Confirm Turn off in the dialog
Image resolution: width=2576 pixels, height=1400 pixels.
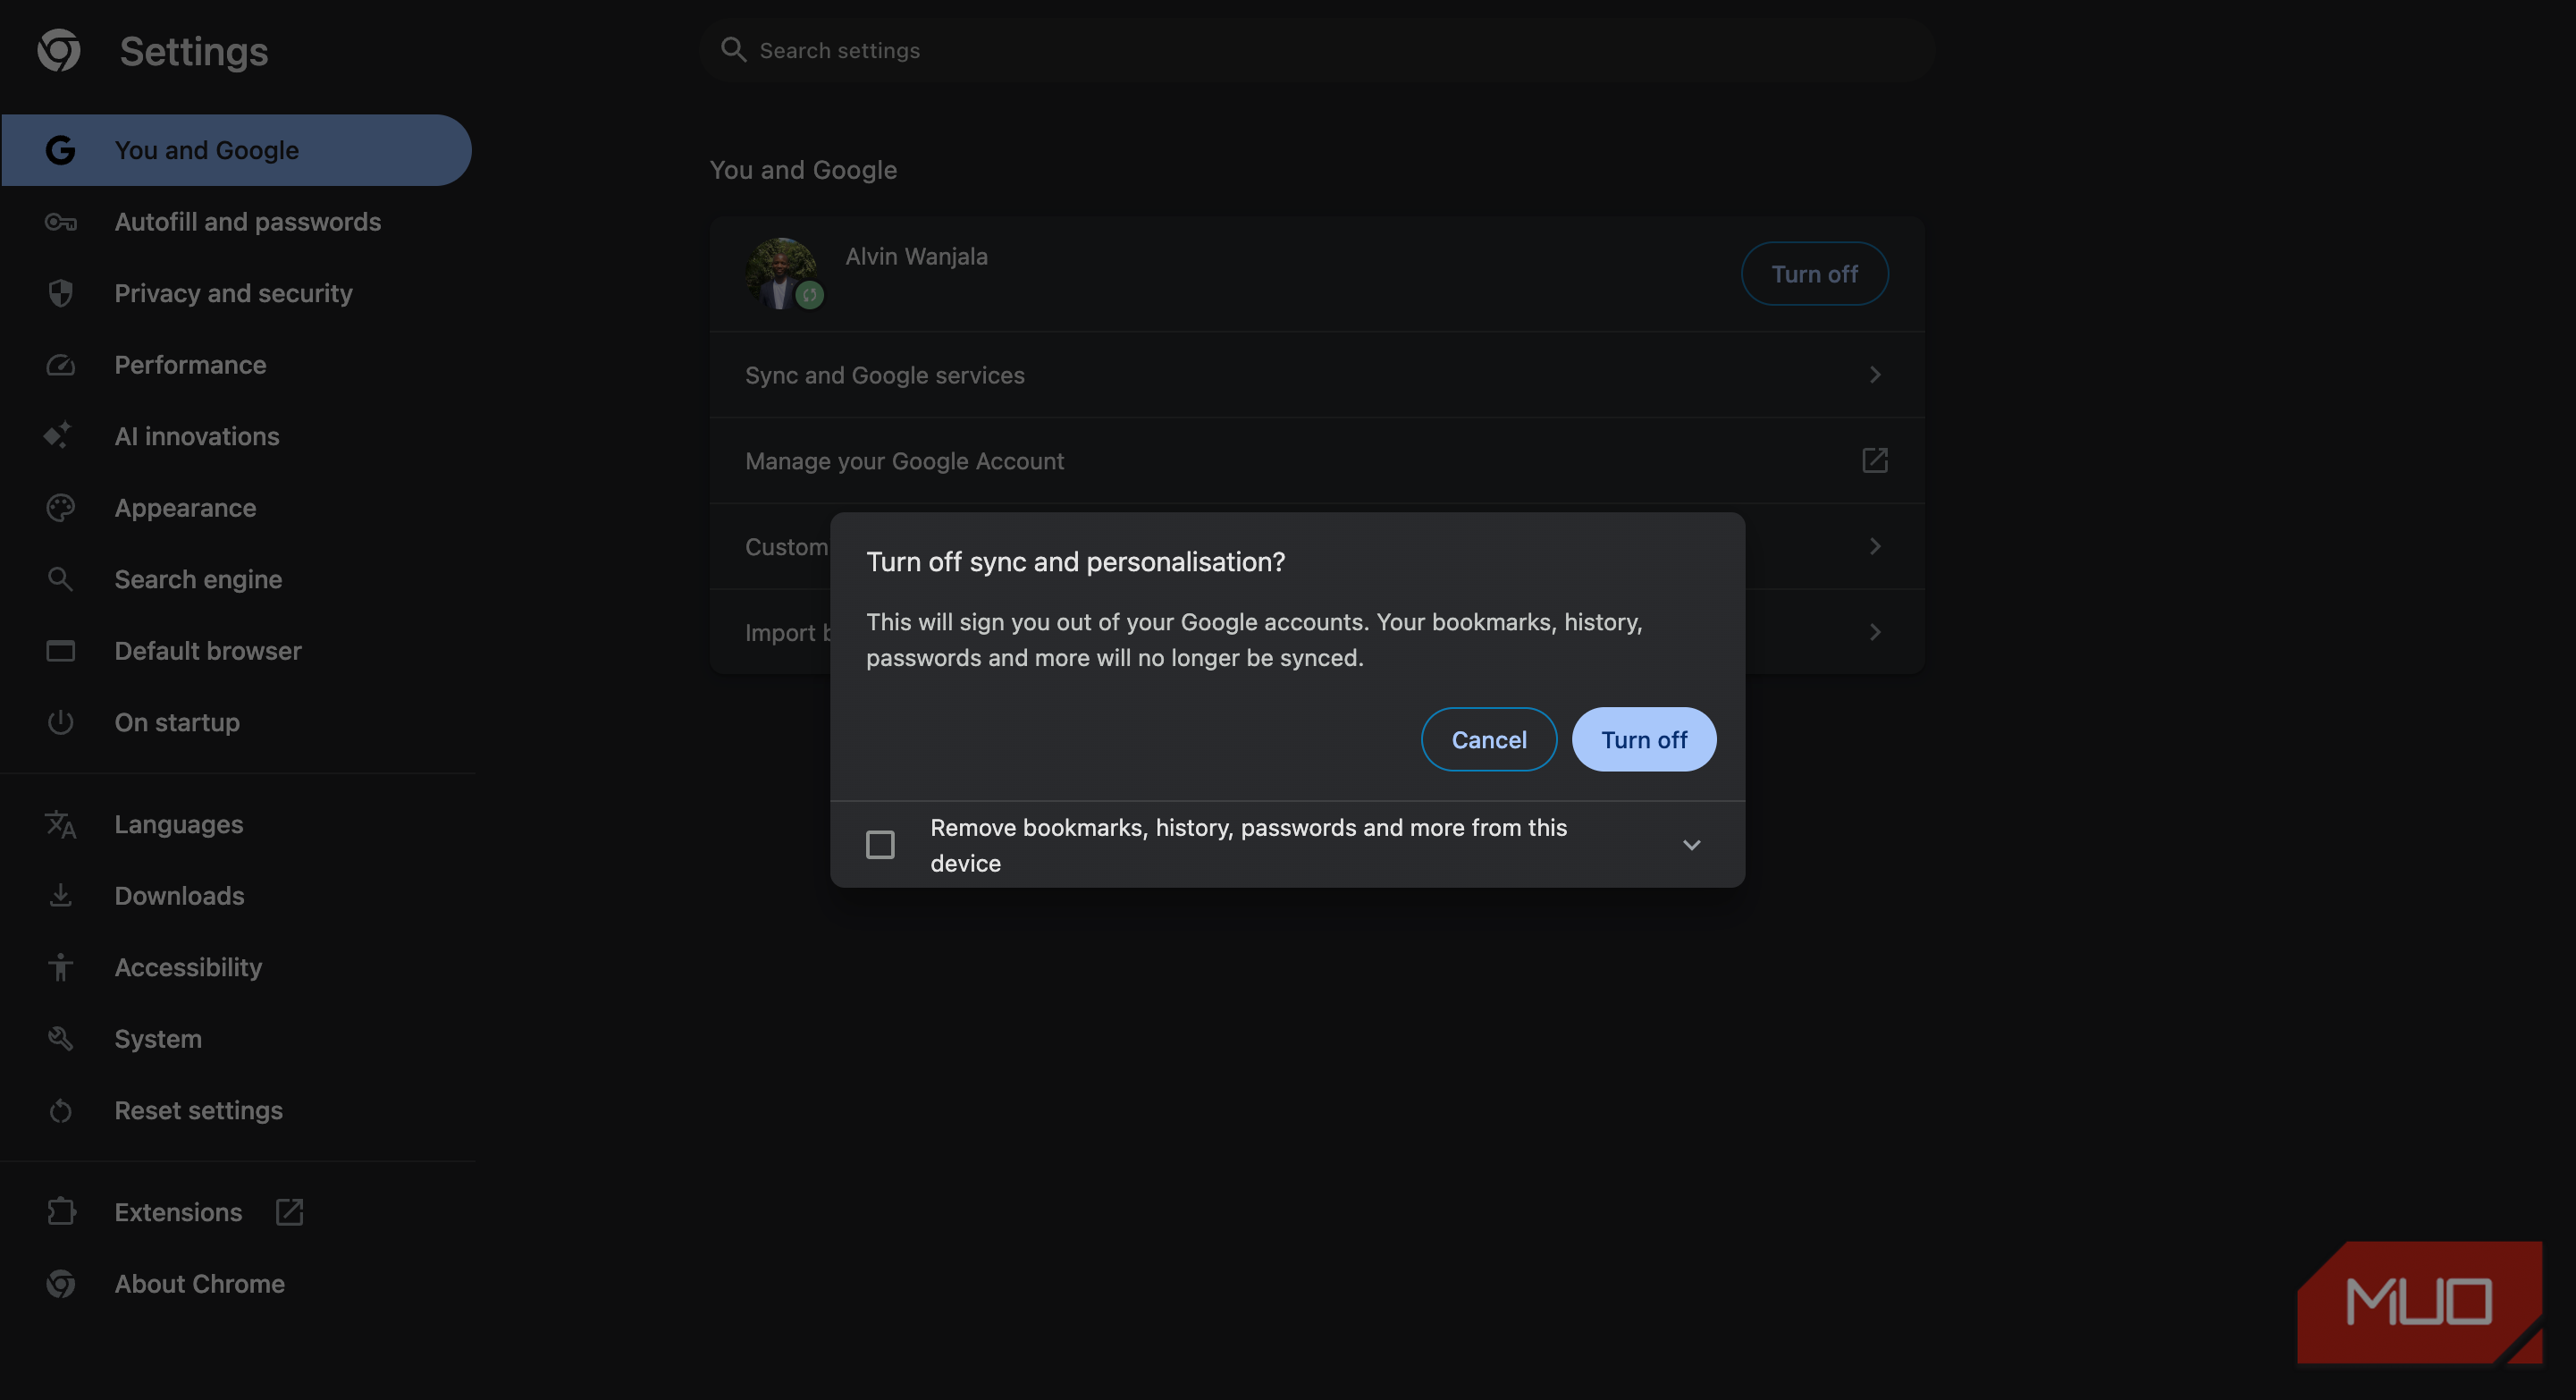point(1643,740)
